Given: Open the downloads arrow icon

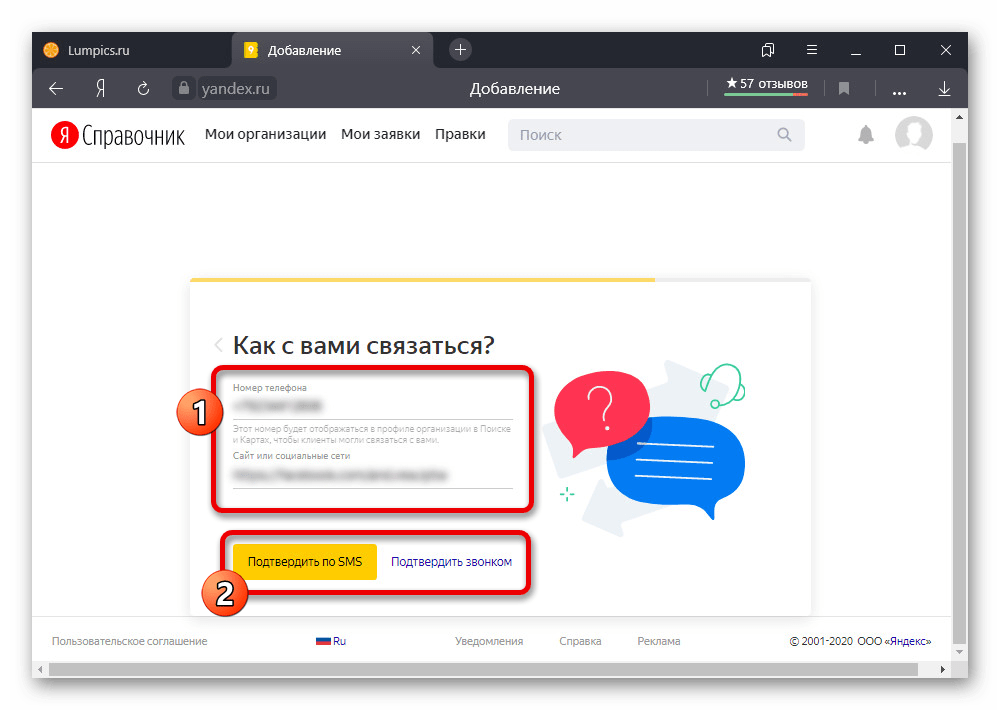Looking at the screenshot, I should pos(944,89).
